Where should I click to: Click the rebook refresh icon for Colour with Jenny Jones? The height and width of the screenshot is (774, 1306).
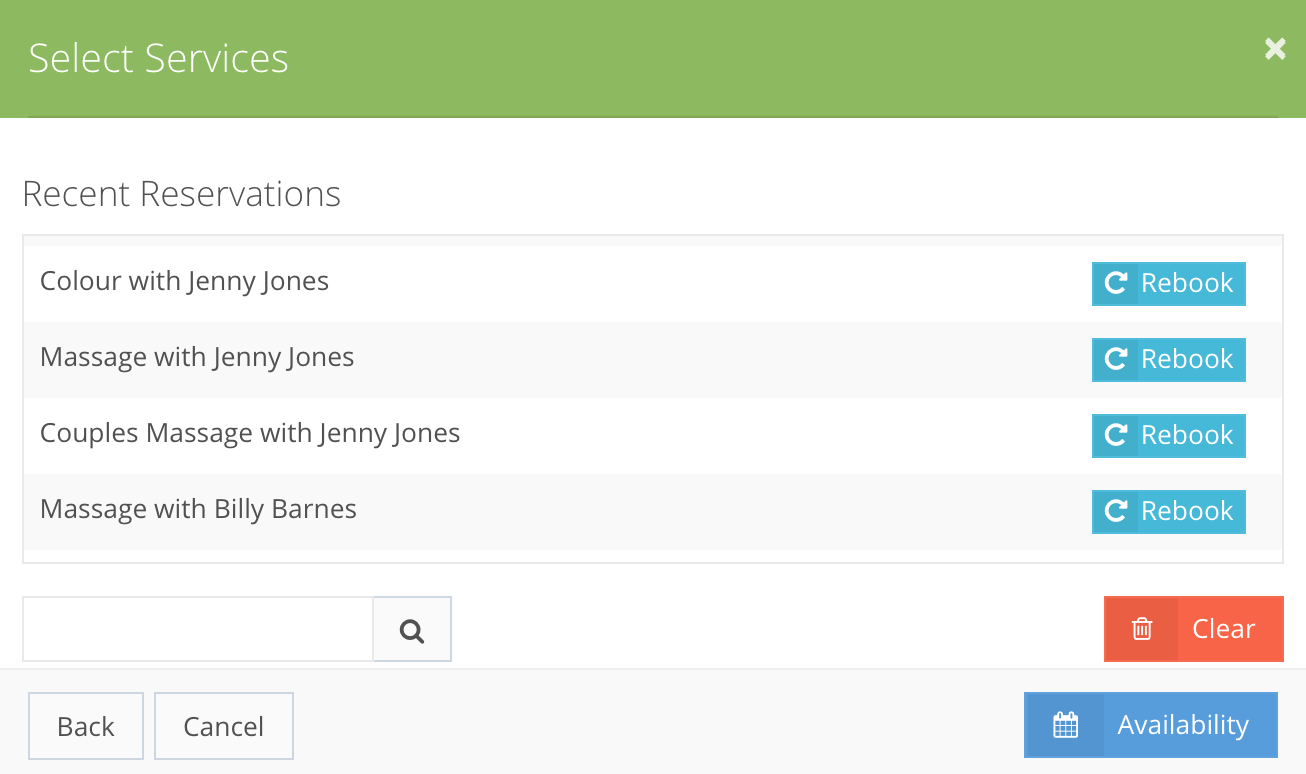(1115, 283)
